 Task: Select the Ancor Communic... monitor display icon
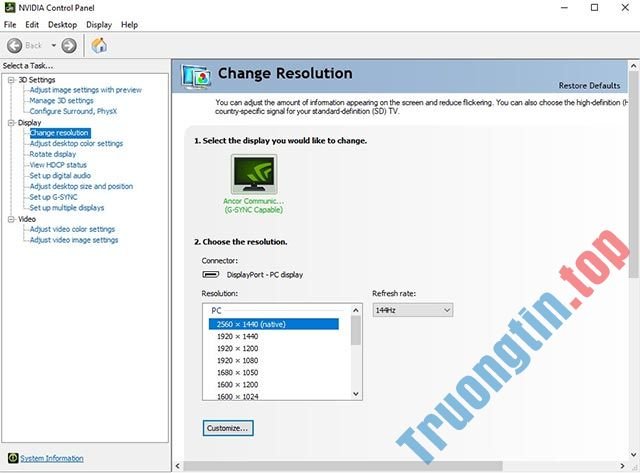[x=253, y=174]
